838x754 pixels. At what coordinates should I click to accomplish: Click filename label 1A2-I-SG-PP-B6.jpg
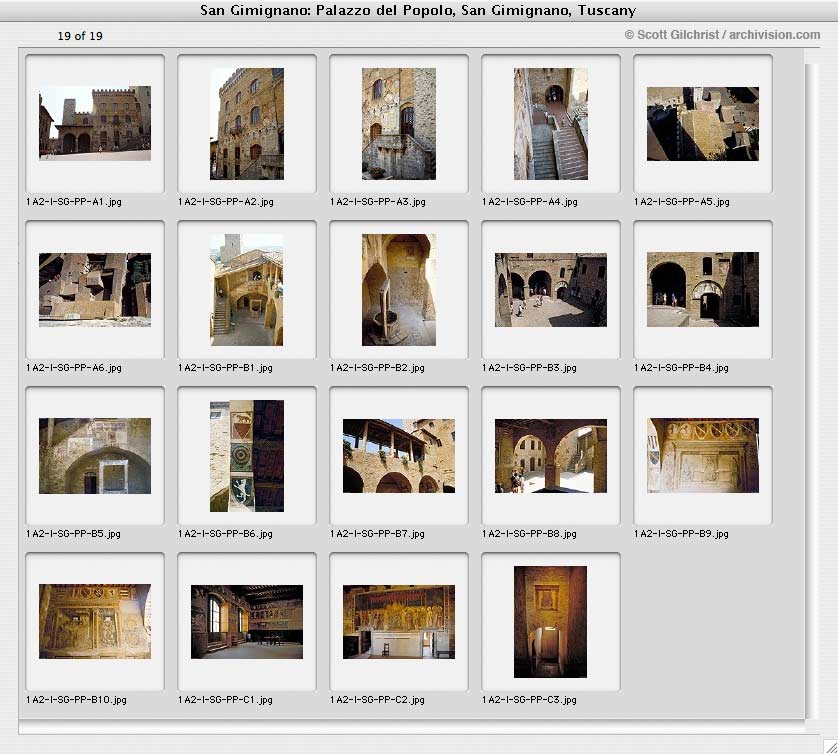pos(225,534)
